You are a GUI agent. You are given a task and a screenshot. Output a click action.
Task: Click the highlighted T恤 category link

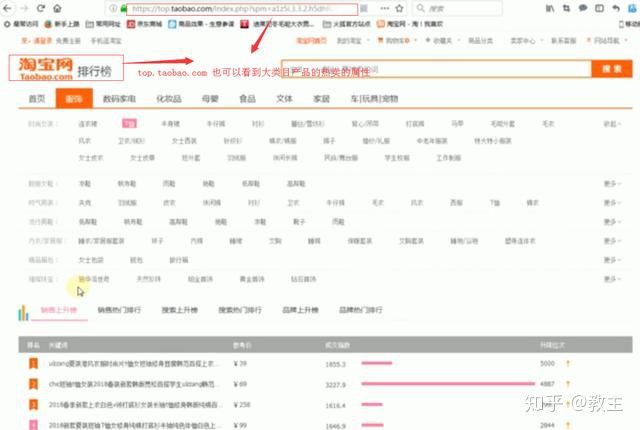tap(130, 124)
